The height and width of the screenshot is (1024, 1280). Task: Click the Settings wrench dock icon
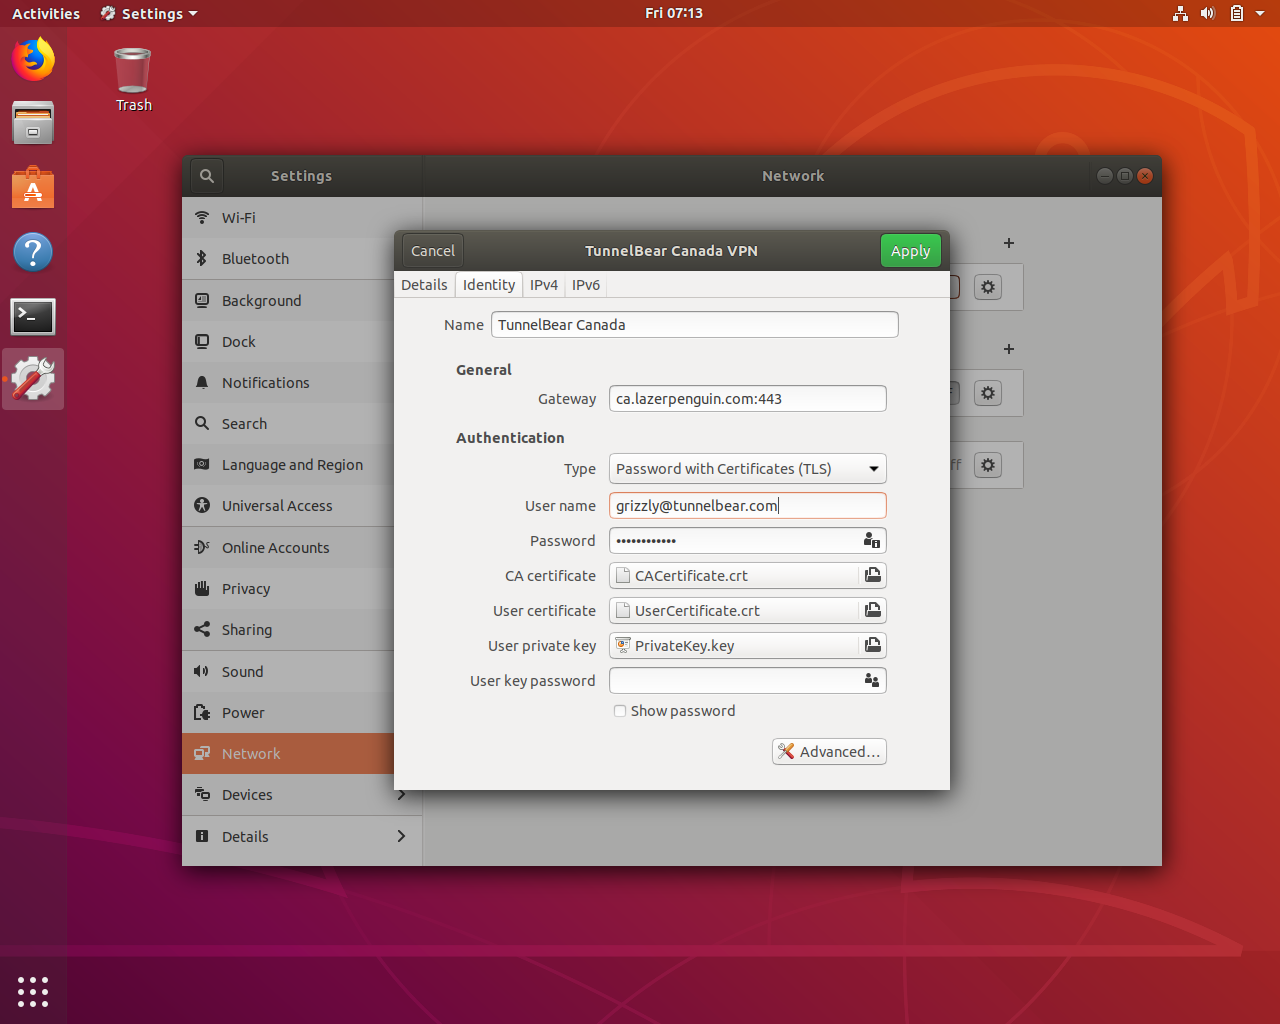pos(33,379)
